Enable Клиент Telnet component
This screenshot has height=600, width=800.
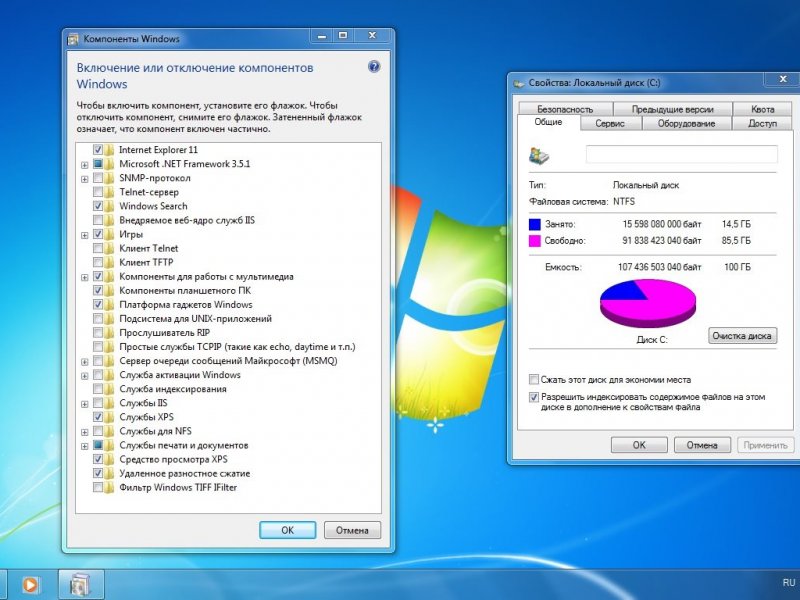point(98,248)
